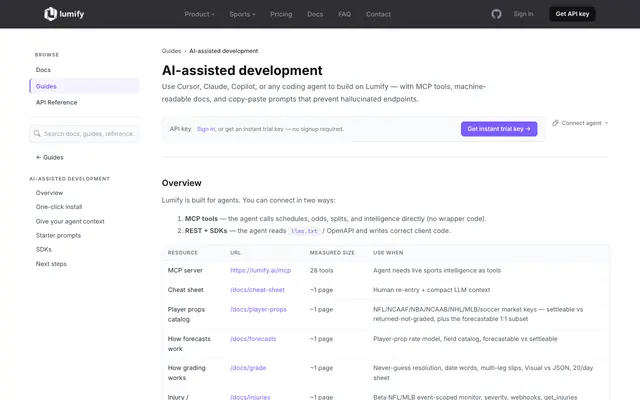Click the MCP server table cell
Image resolution: width=640 pixels, height=400 pixels.
point(185,270)
